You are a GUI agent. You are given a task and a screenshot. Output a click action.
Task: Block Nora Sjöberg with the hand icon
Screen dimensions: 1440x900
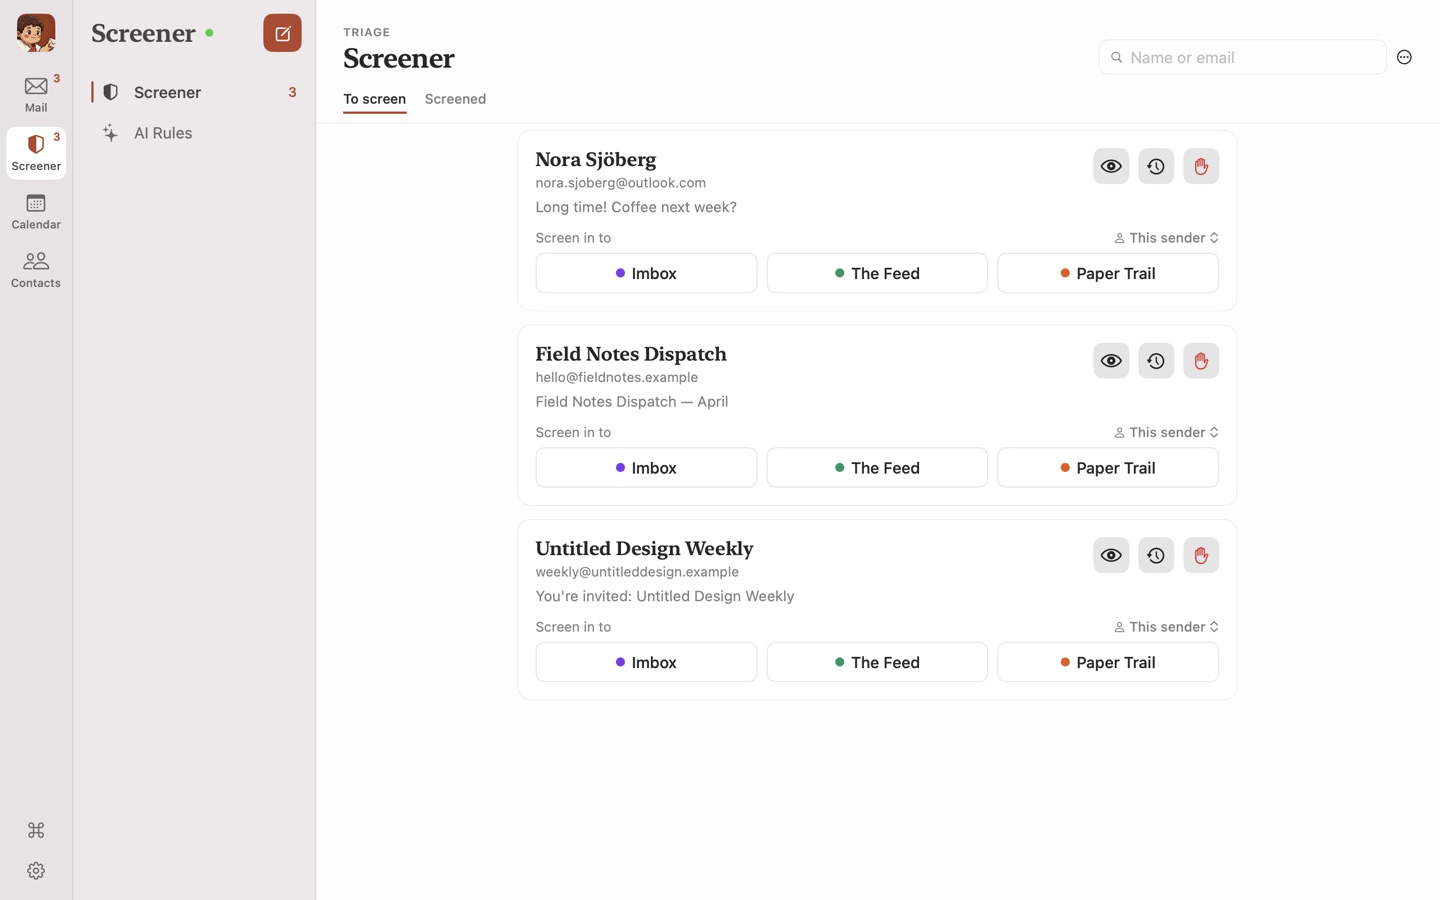pyautogui.click(x=1201, y=166)
